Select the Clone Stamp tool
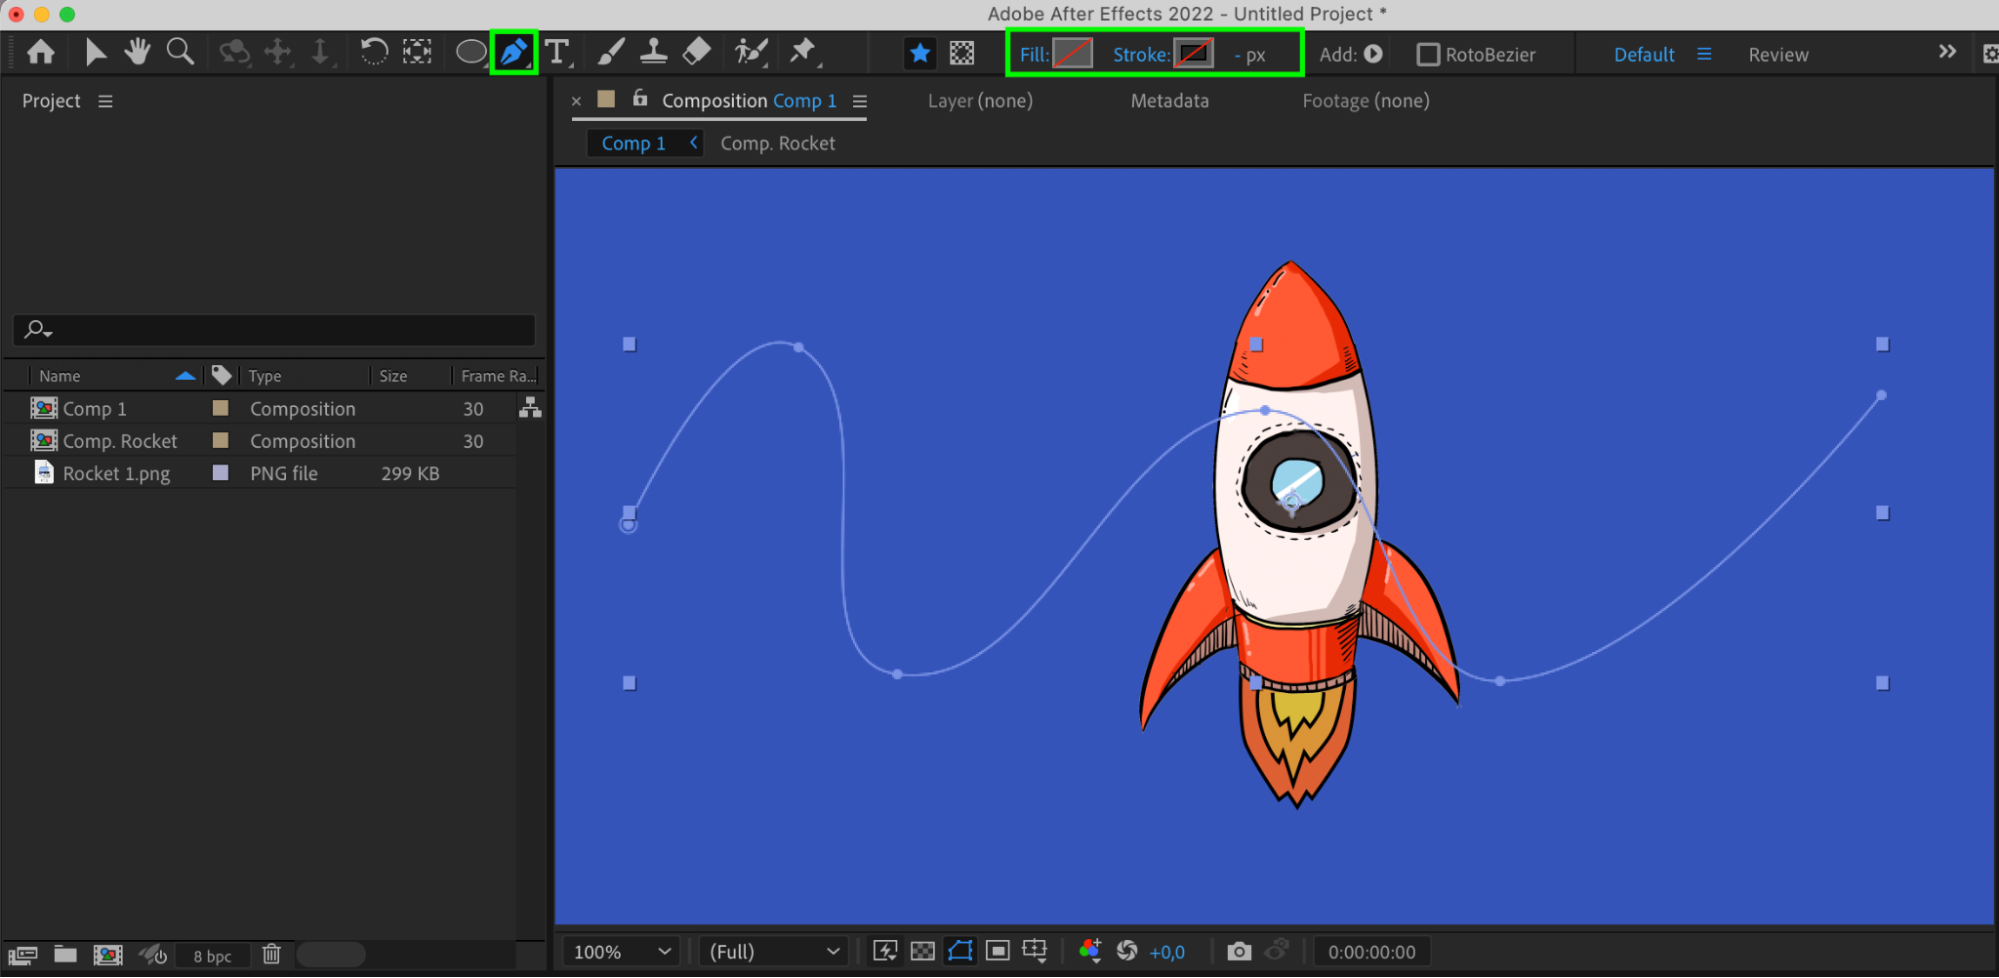 [653, 52]
